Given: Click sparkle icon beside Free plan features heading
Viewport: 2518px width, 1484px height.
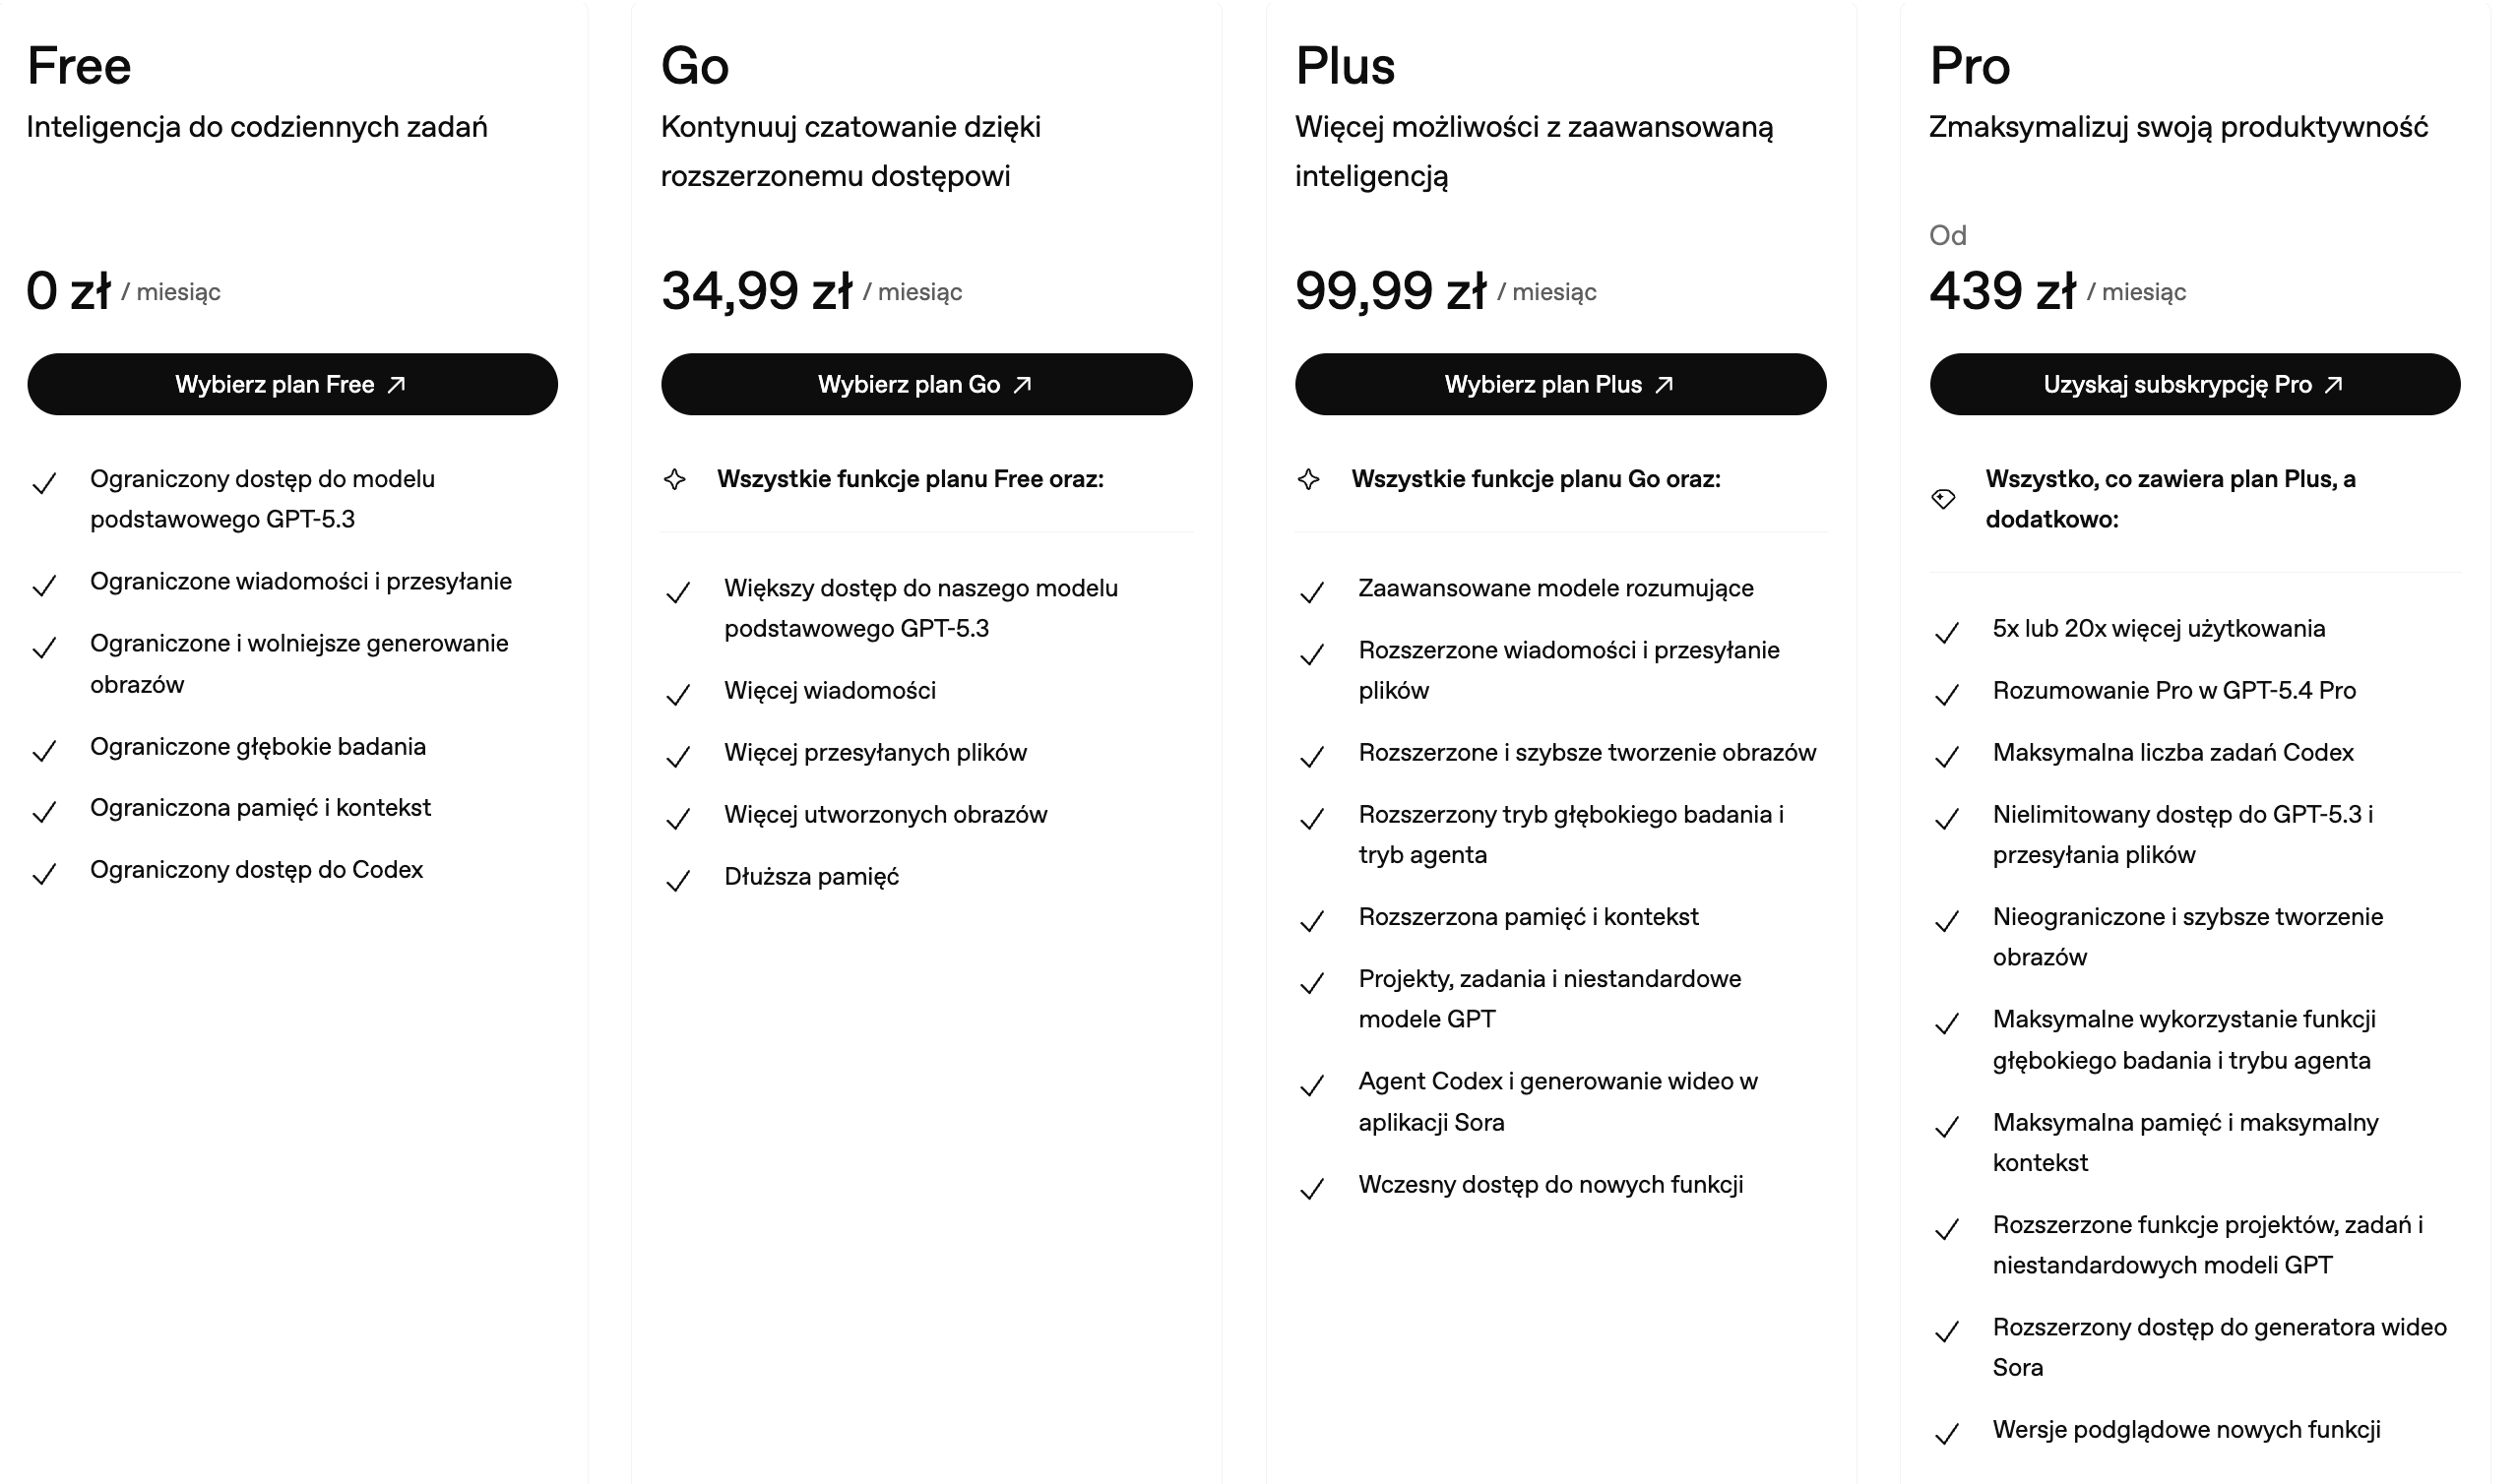Looking at the screenshot, I should pos(675,480).
